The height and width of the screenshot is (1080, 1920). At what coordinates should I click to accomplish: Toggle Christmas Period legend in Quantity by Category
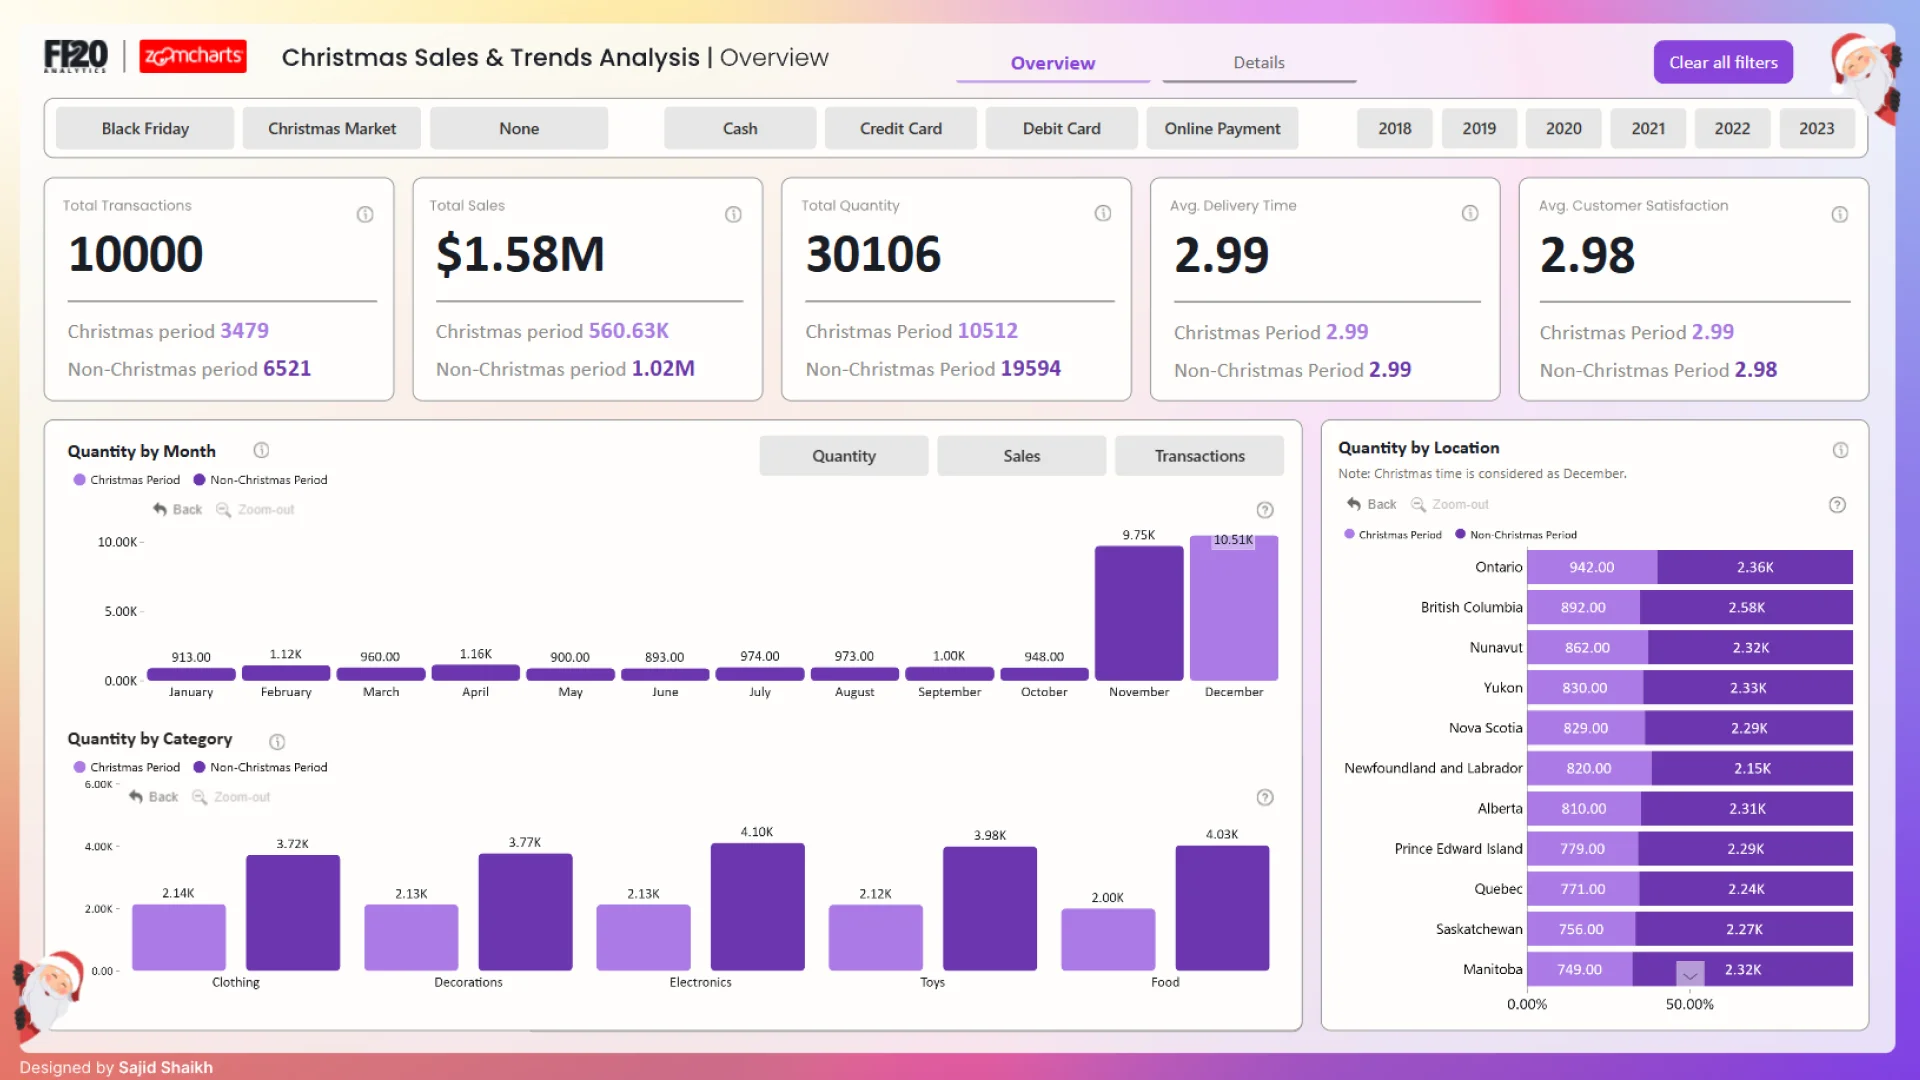pyautogui.click(x=127, y=767)
